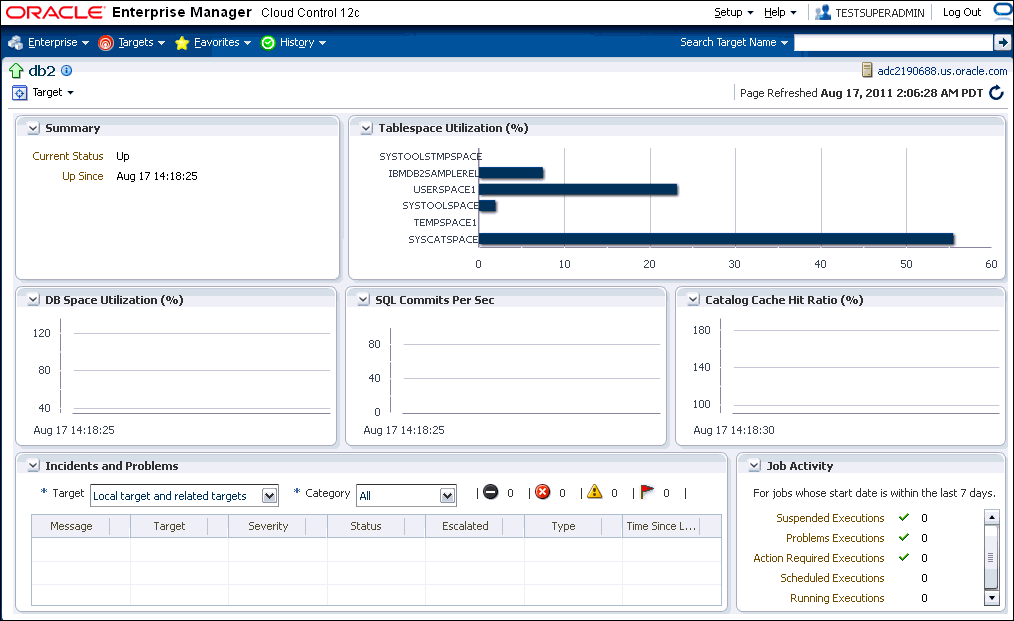Collapse the Job Activity panel
The width and height of the screenshot is (1014, 621).
pos(754,466)
